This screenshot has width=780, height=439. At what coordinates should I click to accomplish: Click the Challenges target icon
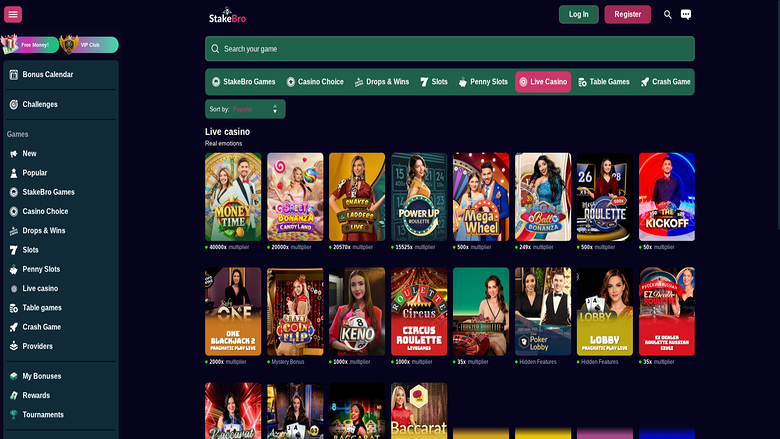click(13, 104)
